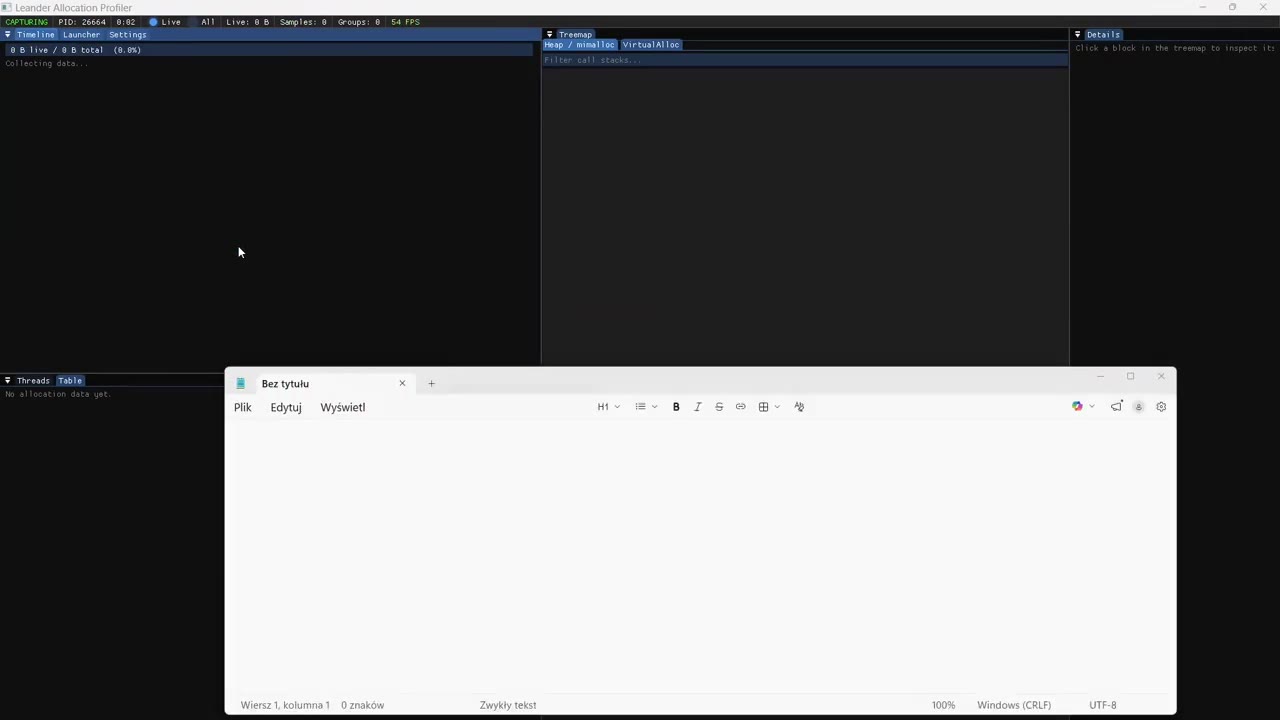1280x720 pixels.
Task: Open the account profile icon in Notepad
Action: 1138,407
